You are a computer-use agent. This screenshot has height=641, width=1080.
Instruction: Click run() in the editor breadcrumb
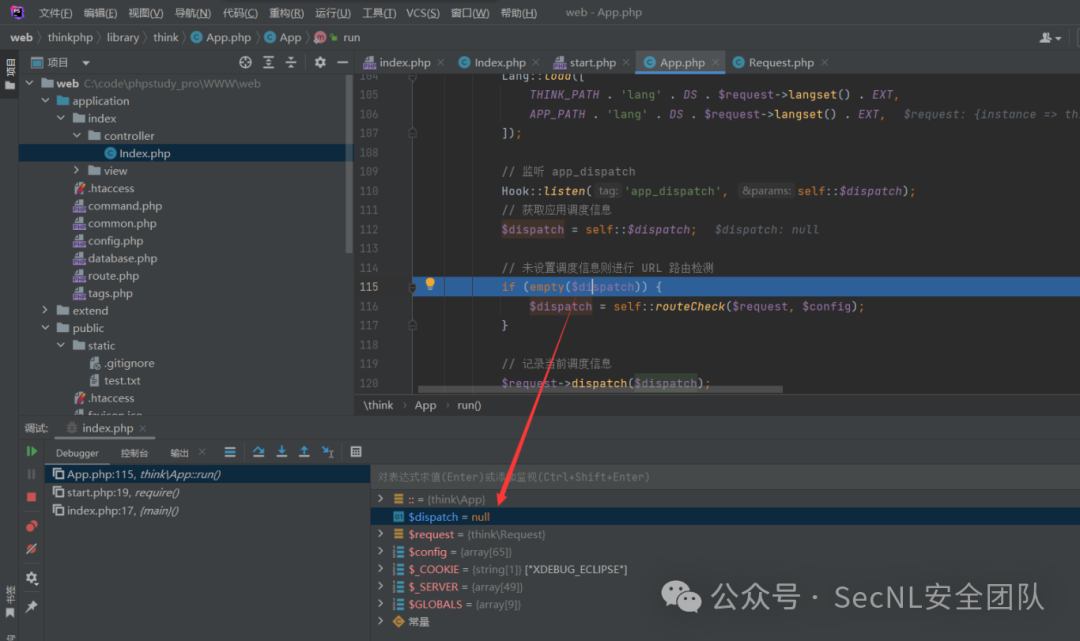coord(469,406)
